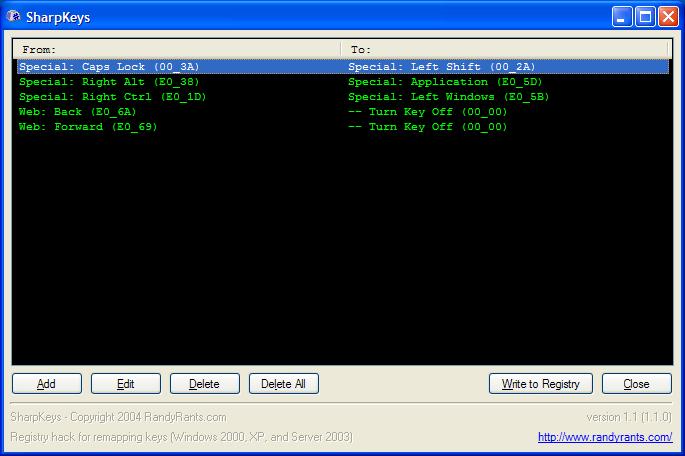Click the Add button
The width and height of the screenshot is (685, 456).
[47, 383]
